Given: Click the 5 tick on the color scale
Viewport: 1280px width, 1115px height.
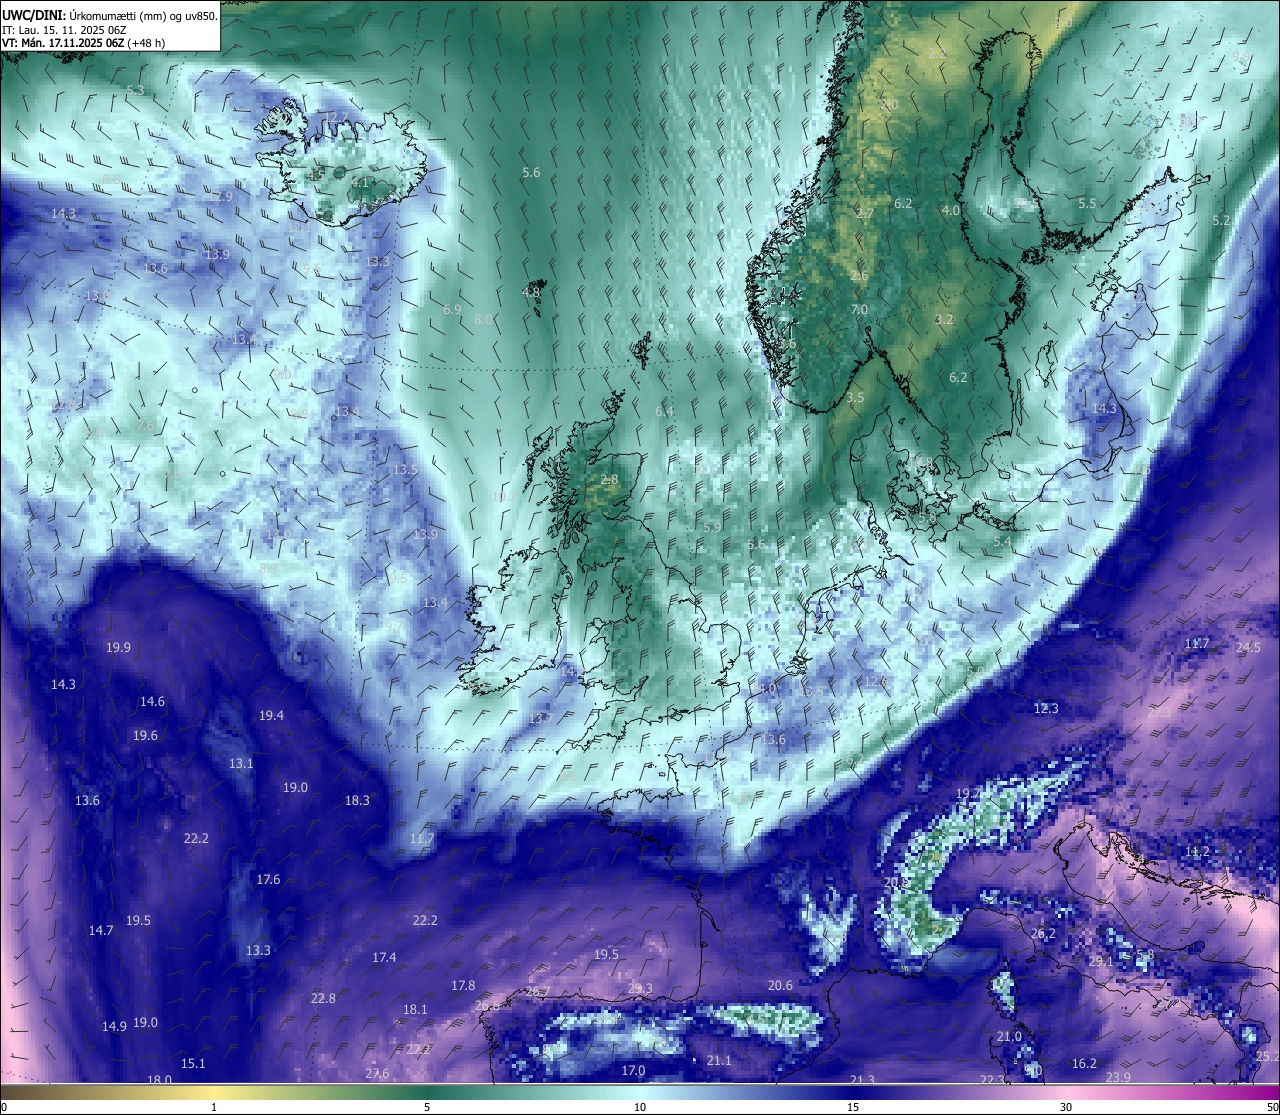Looking at the screenshot, I should (427, 1107).
